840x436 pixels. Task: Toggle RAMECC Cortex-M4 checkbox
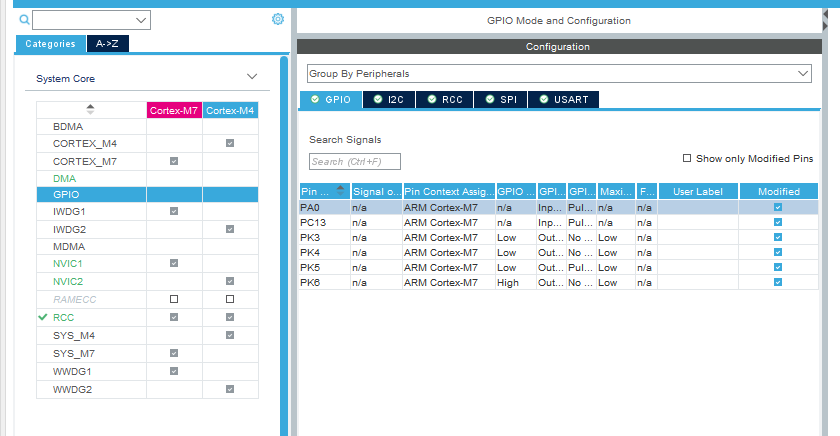230,299
